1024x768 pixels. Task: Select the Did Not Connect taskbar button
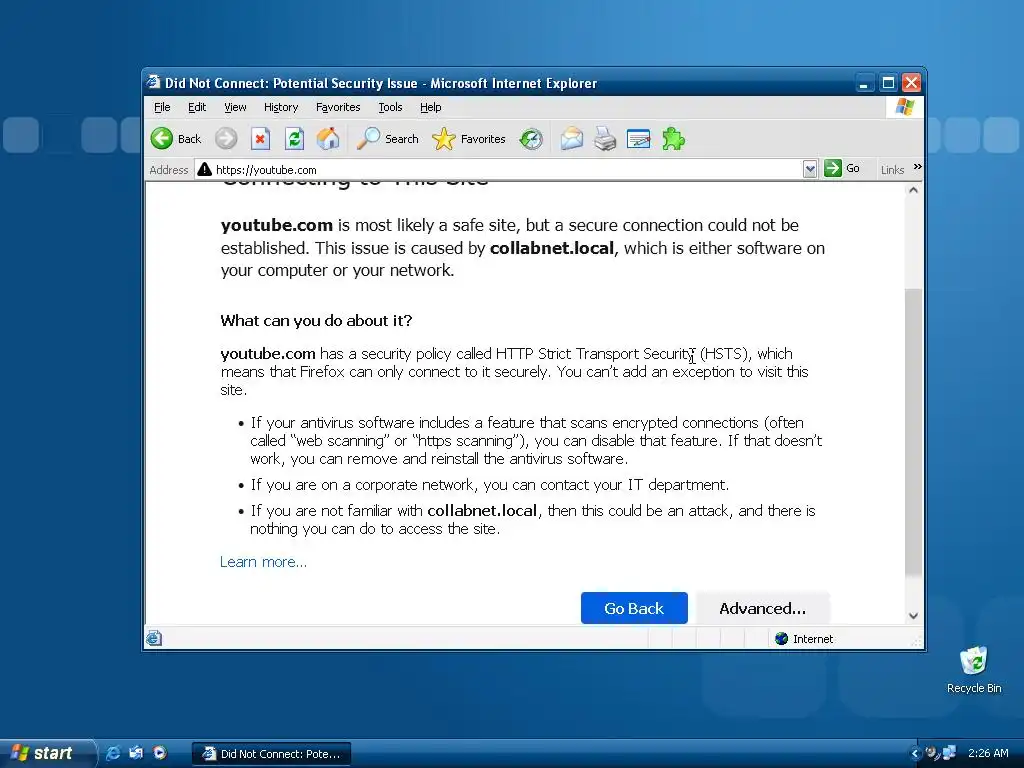coord(272,754)
